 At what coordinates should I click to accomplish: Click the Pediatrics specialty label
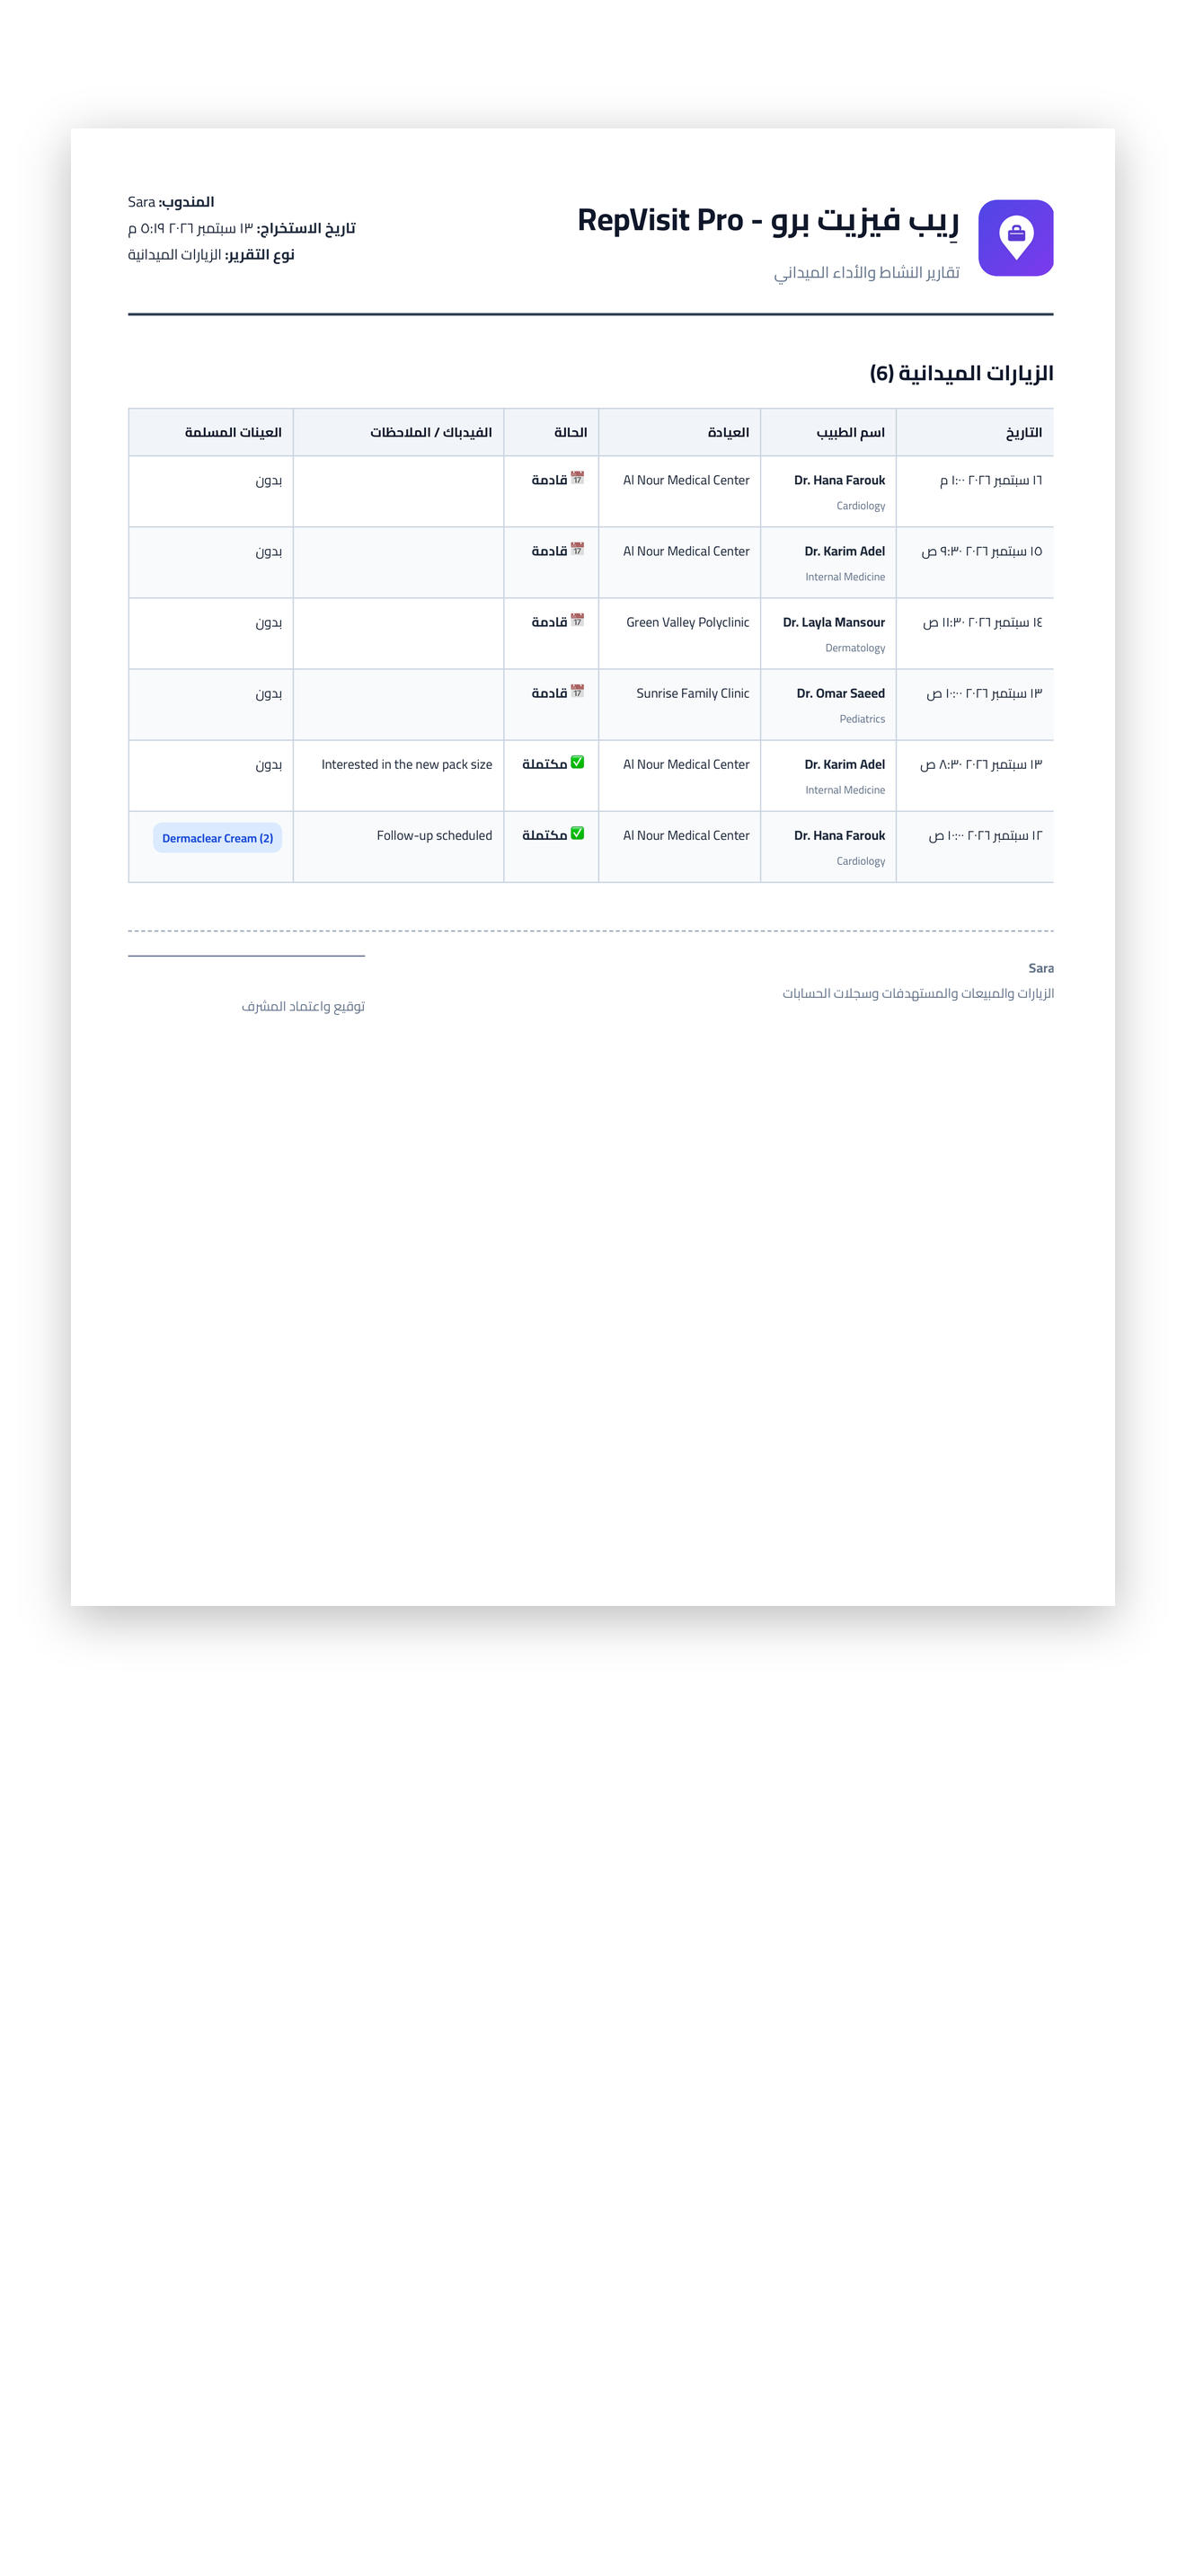click(862, 719)
